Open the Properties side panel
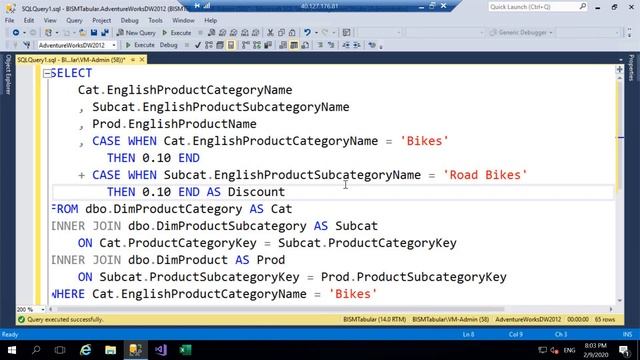640x360 pixels. coord(631,67)
